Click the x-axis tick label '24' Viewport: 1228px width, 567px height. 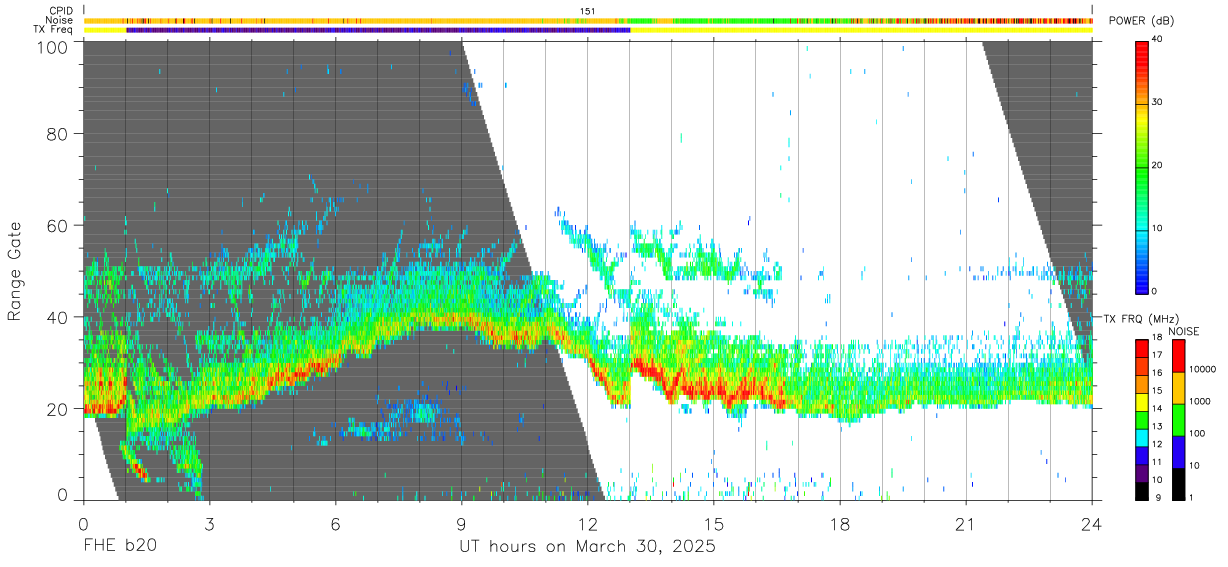coord(1092,524)
